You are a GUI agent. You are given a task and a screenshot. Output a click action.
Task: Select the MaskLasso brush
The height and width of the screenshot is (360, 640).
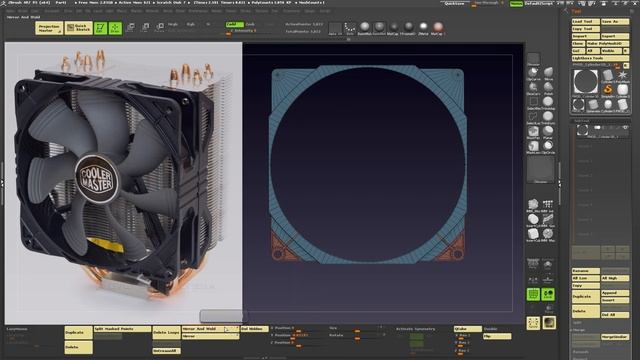coord(533,147)
